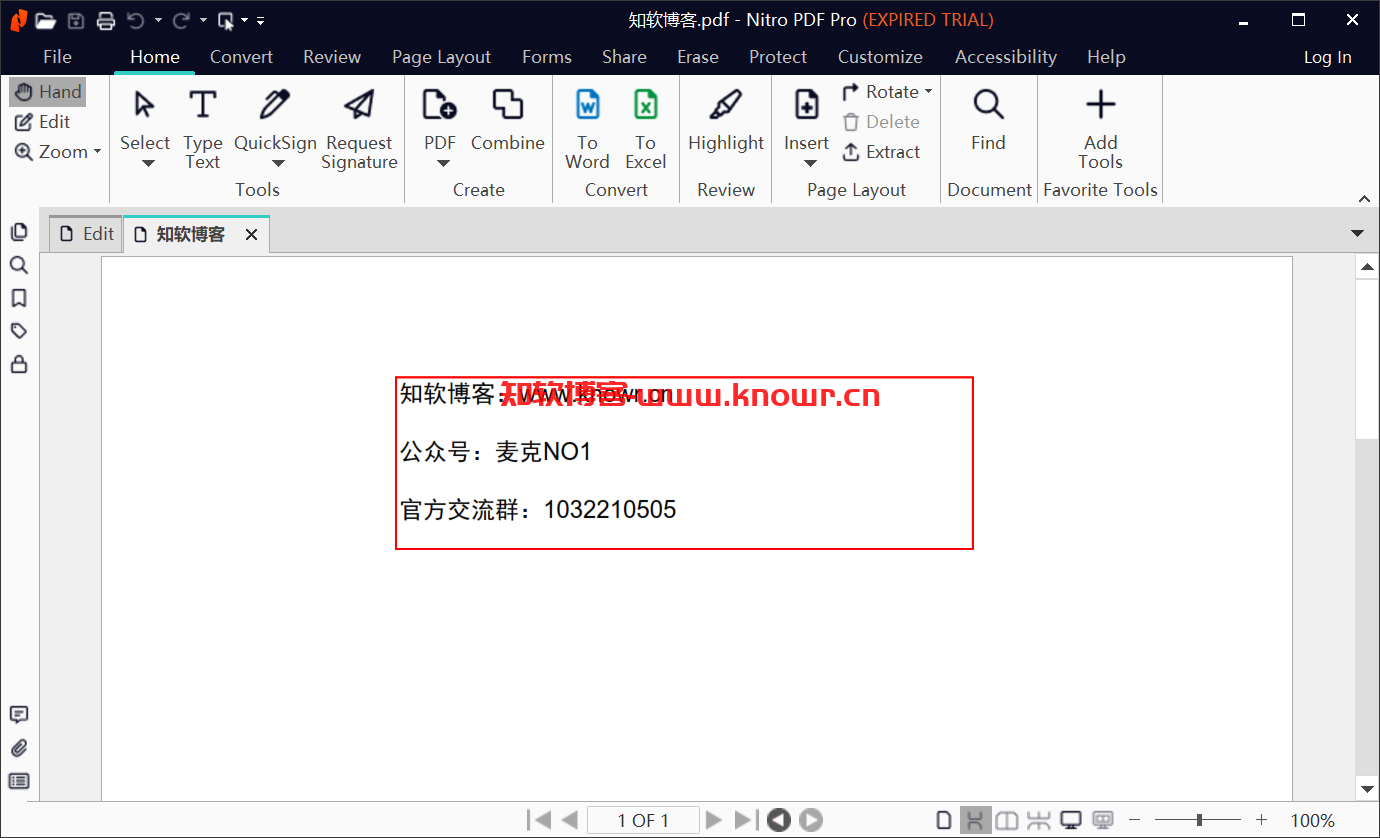
Task: Switch to the Edit document tab
Action: [86, 234]
